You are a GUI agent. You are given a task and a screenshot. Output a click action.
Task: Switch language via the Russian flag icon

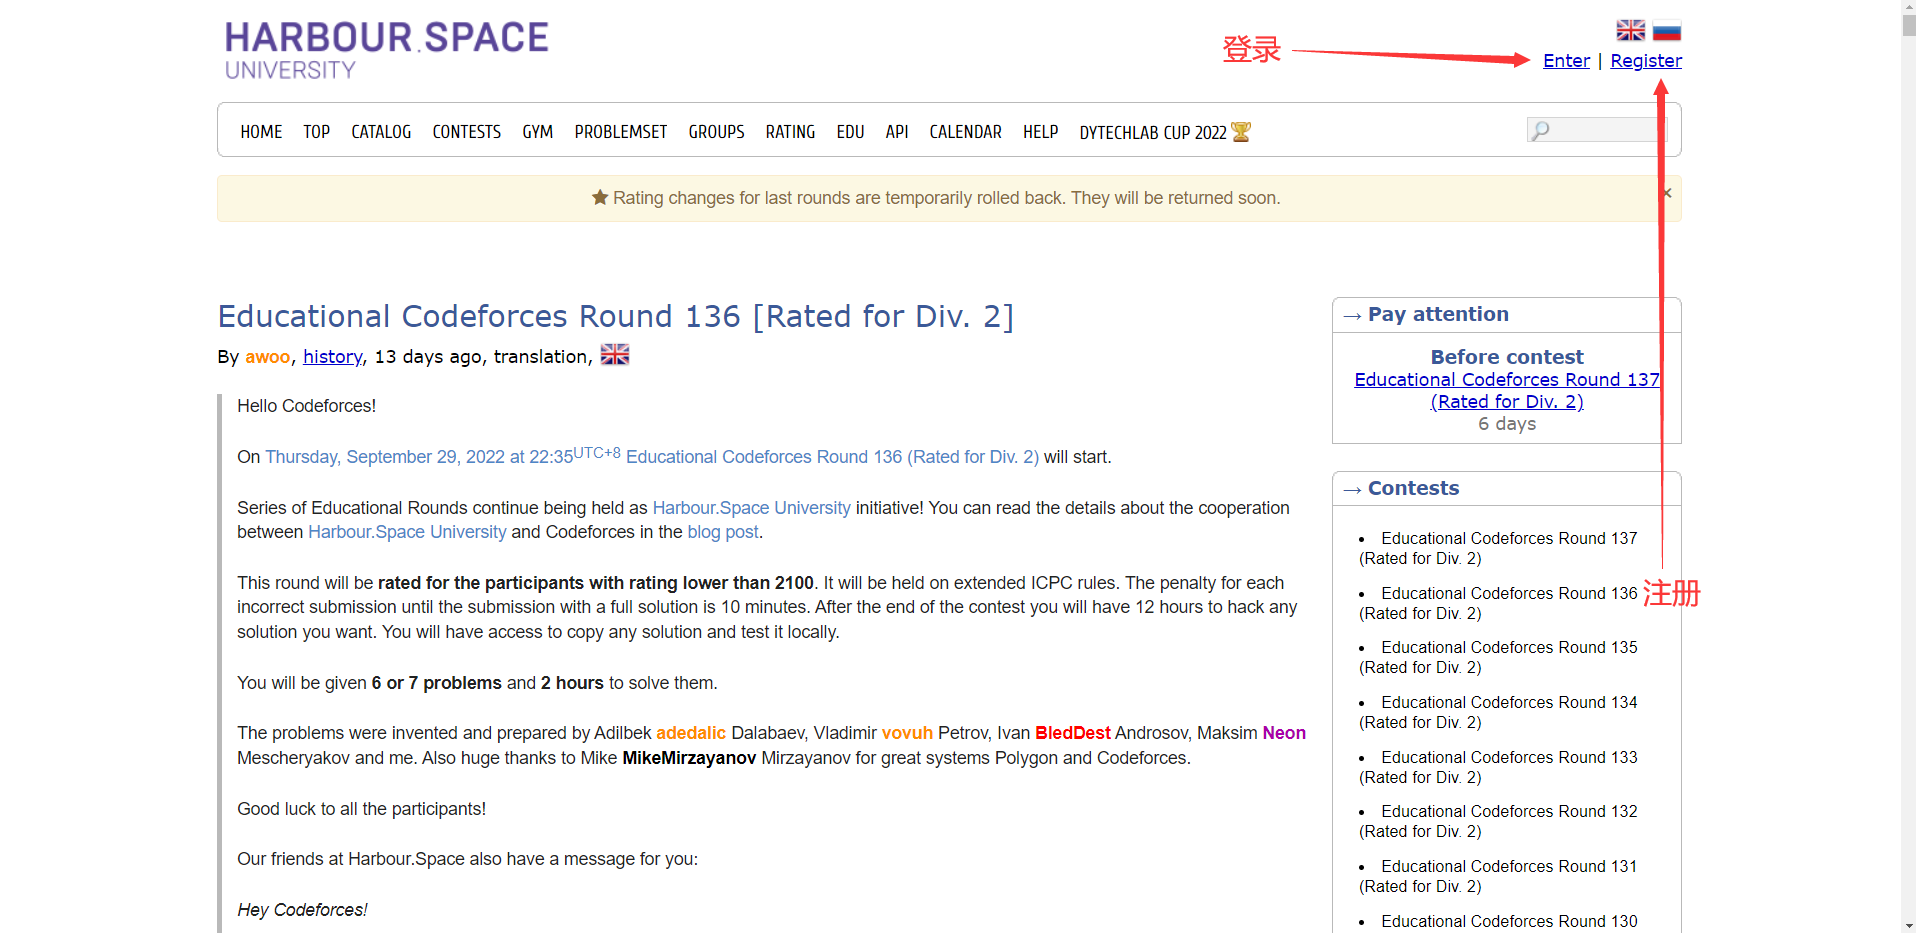pos(1666,30)
